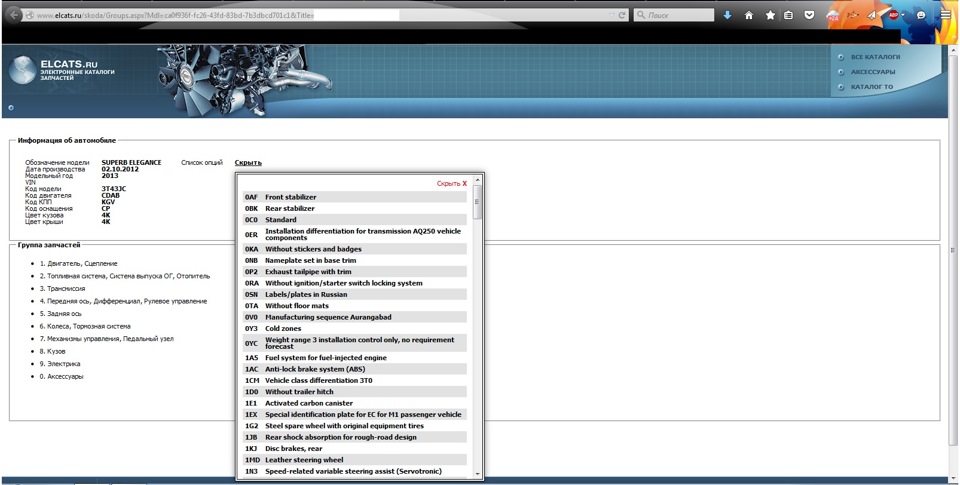Expand the Adblock Plus dropdown arrow
The width and height of the screenshot is (960, 485).
903,16
